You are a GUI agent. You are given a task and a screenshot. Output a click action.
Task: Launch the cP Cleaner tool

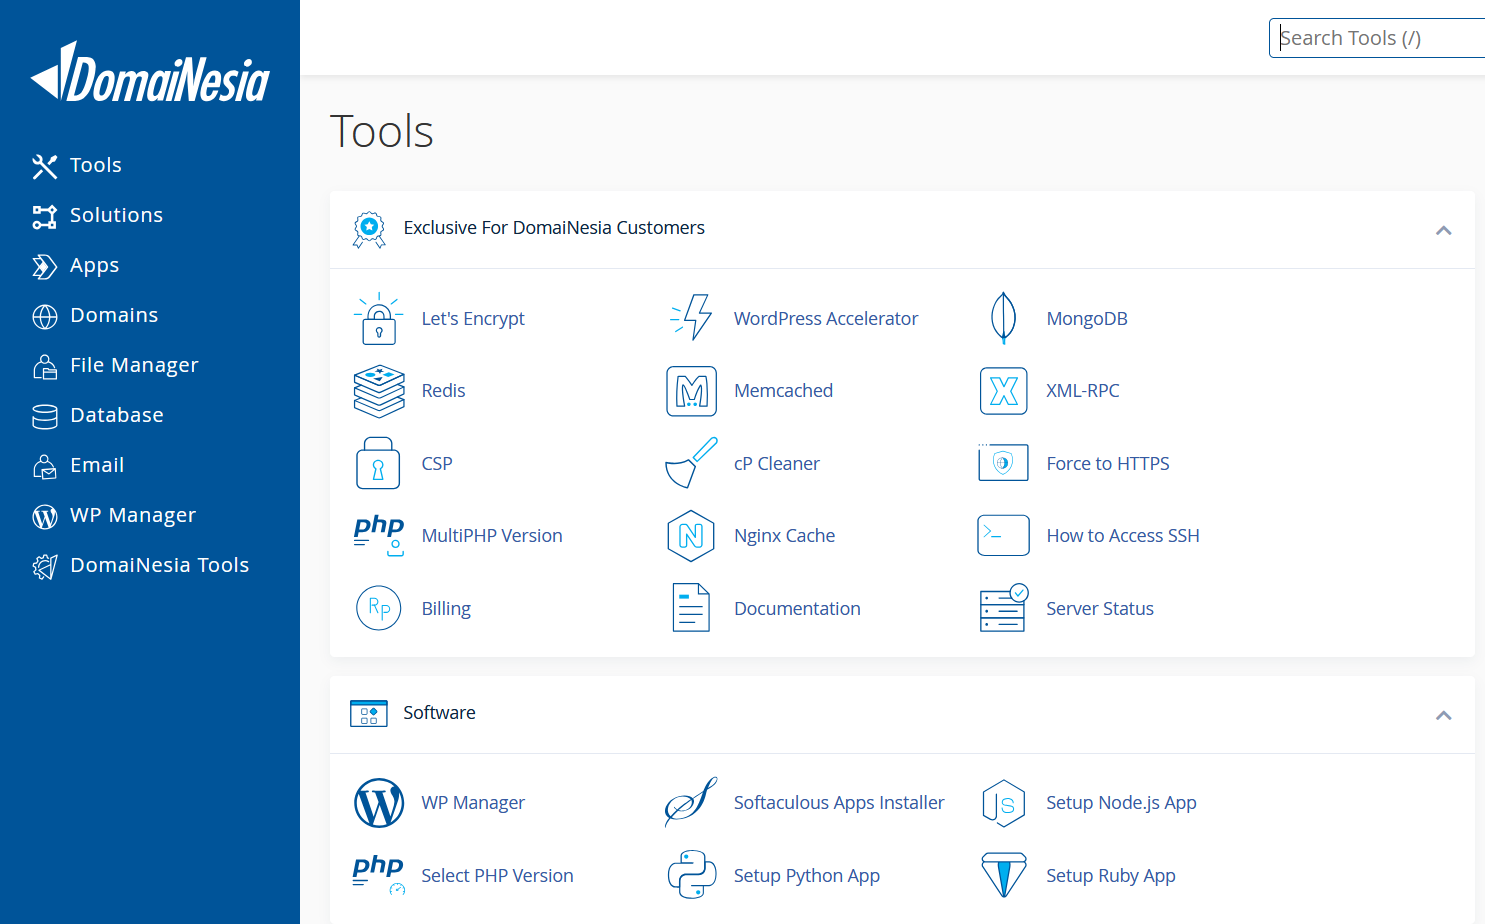tap(777, 463)
